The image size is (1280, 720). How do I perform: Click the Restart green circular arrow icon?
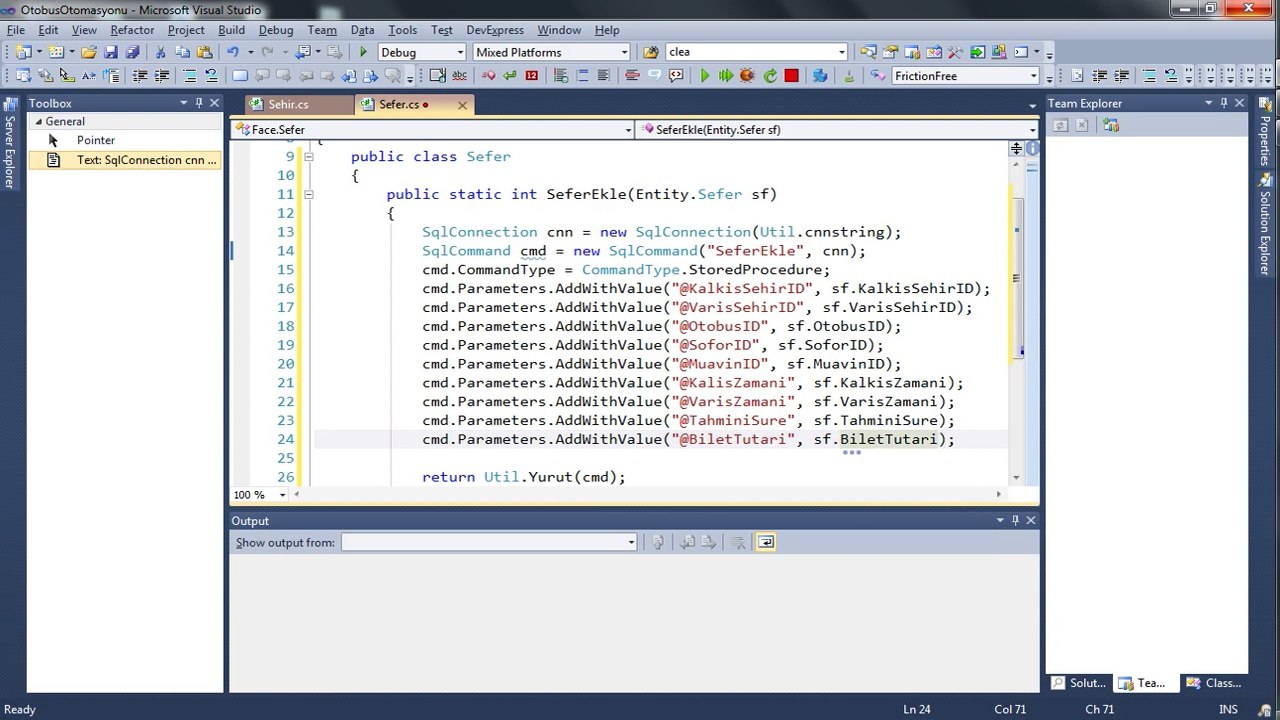[x=770, y=76]
